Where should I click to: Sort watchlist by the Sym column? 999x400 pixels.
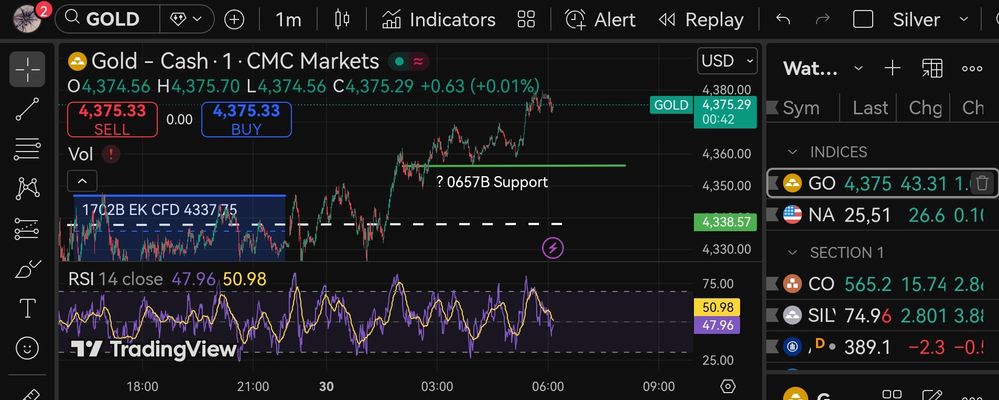click(801, 108)
